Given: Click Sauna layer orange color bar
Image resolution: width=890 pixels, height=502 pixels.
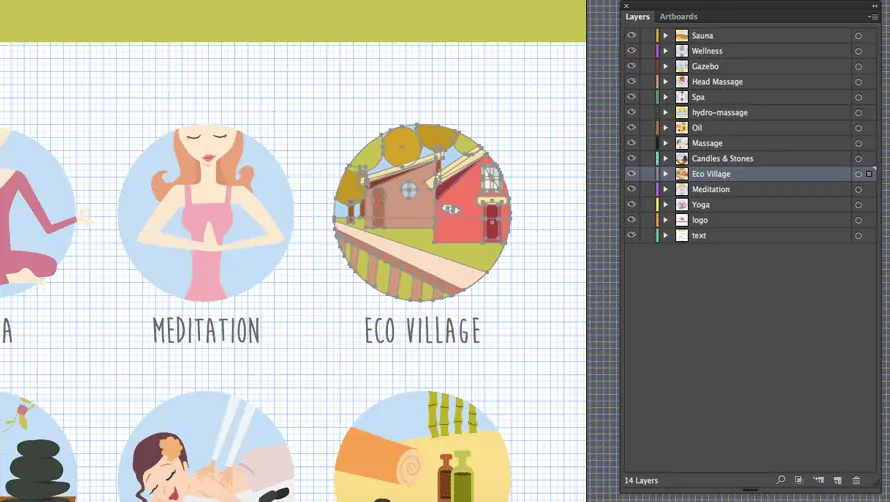Looking at the screenshot, I should pos(657,35).
